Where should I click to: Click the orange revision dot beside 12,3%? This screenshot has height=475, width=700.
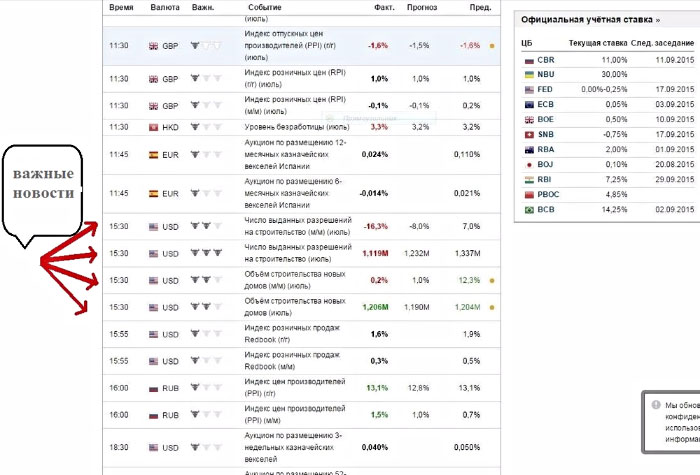pyautogui.click(x=492, y=281)
